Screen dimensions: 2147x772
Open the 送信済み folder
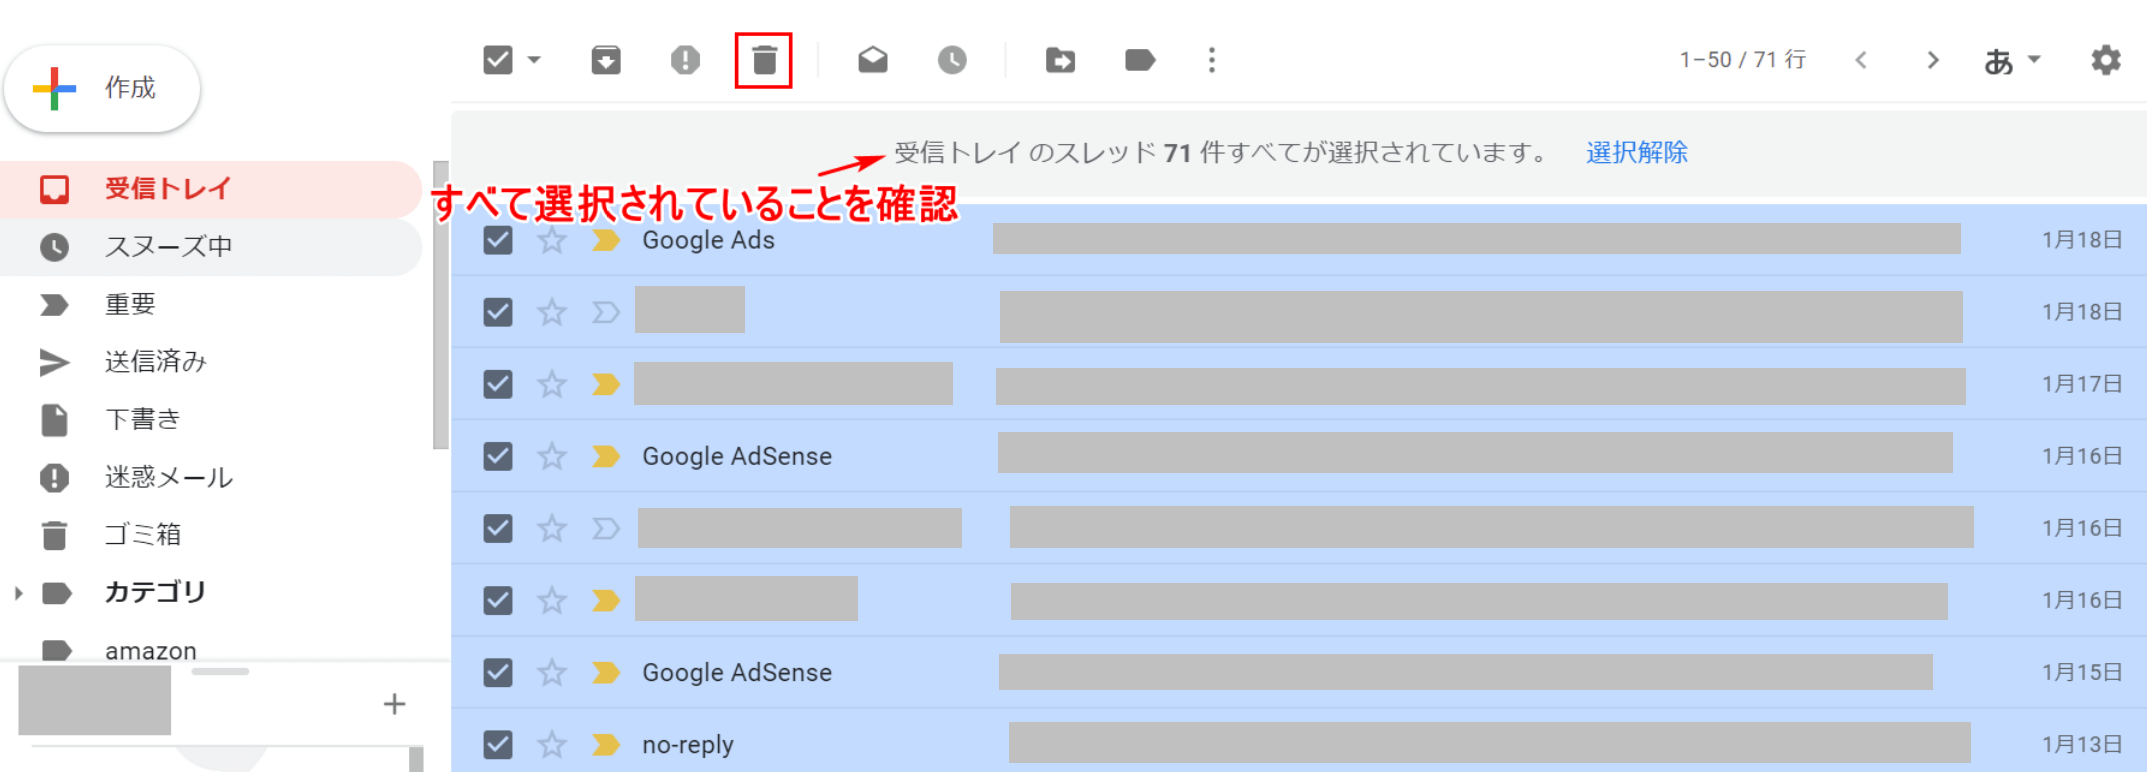click(x=155, y=362)
